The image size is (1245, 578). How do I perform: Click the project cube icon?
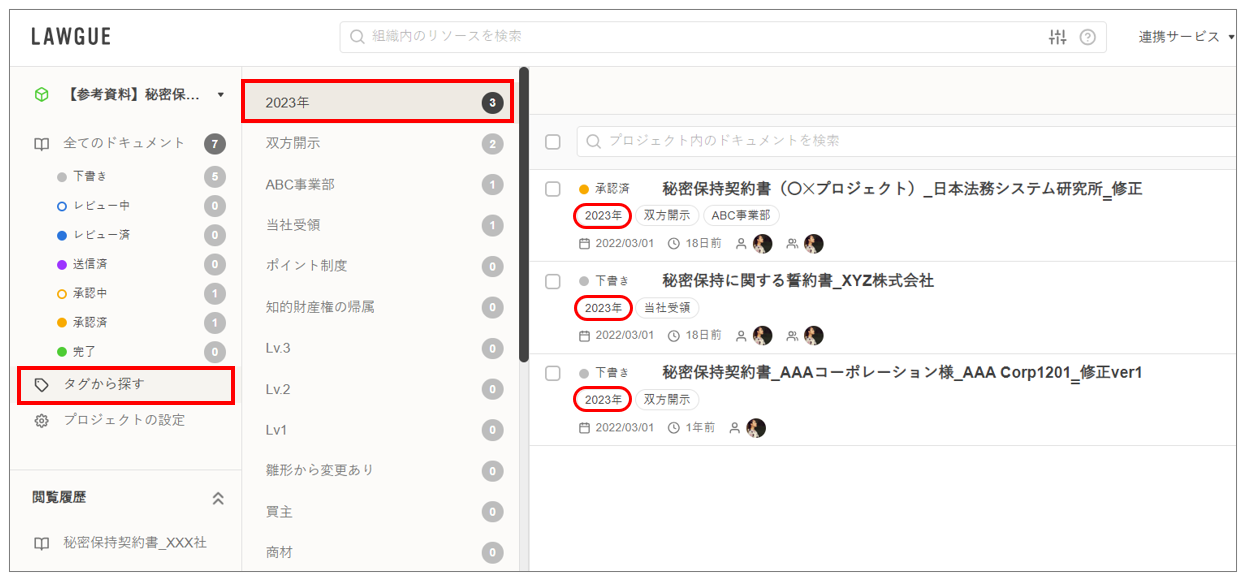(x=41, y=95)
